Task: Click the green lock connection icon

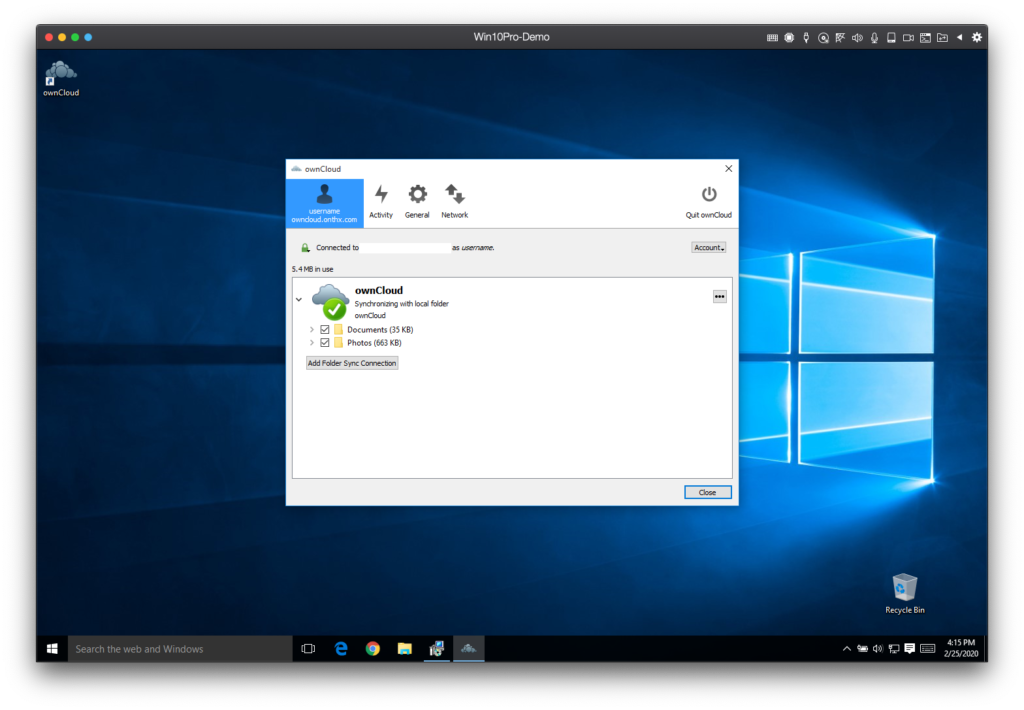Action: (x=305, y=248)
